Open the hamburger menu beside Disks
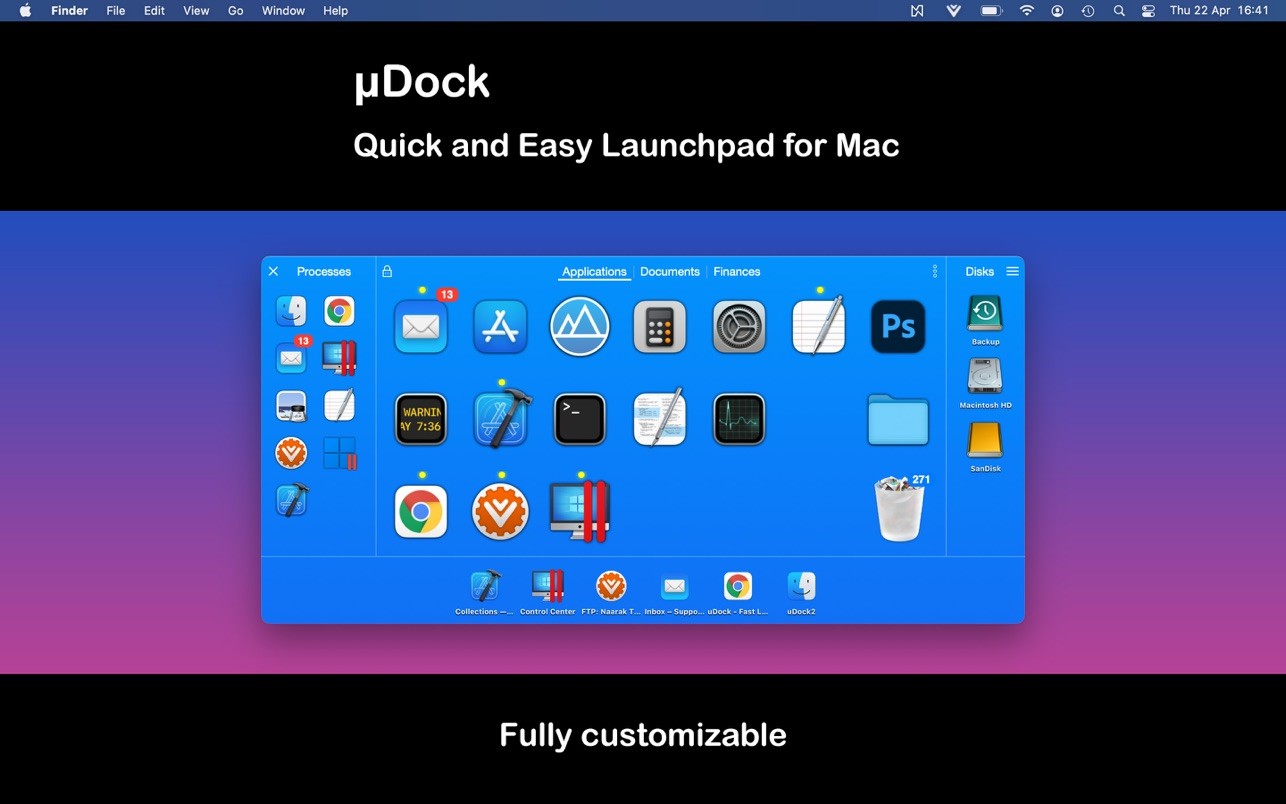The height and width of the screenshot is (804, 1286). pos(1012,271)
